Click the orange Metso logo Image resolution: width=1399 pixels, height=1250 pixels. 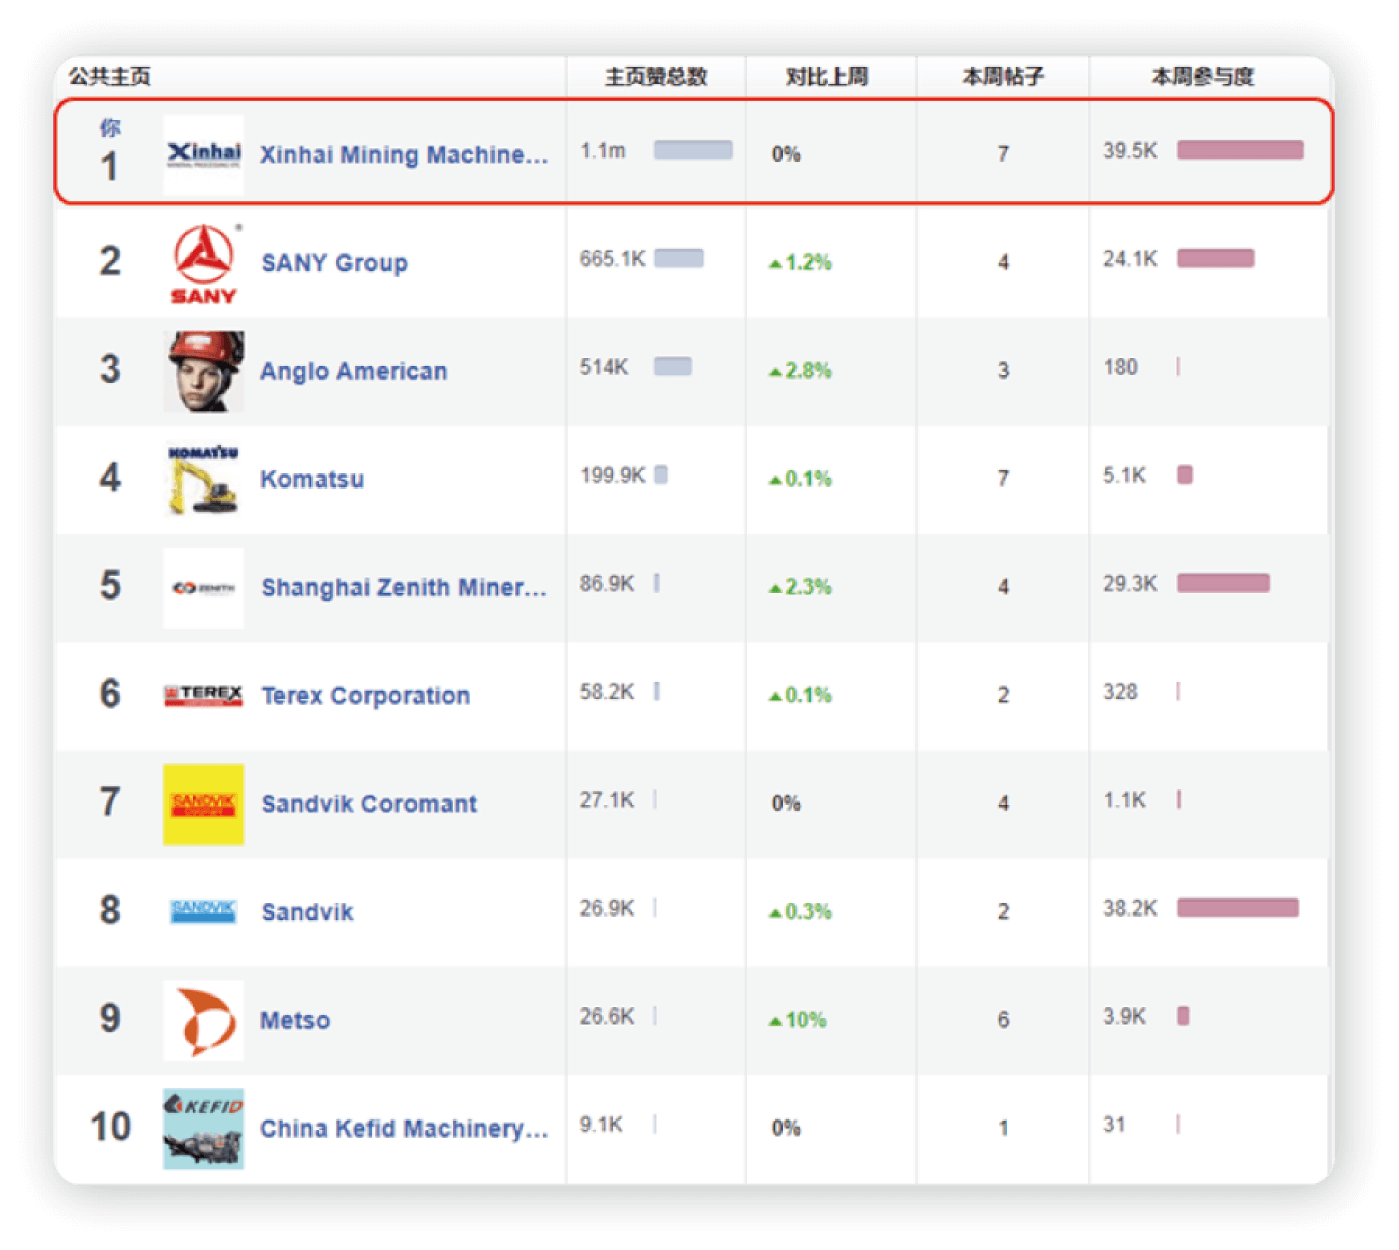(204, 1020)
